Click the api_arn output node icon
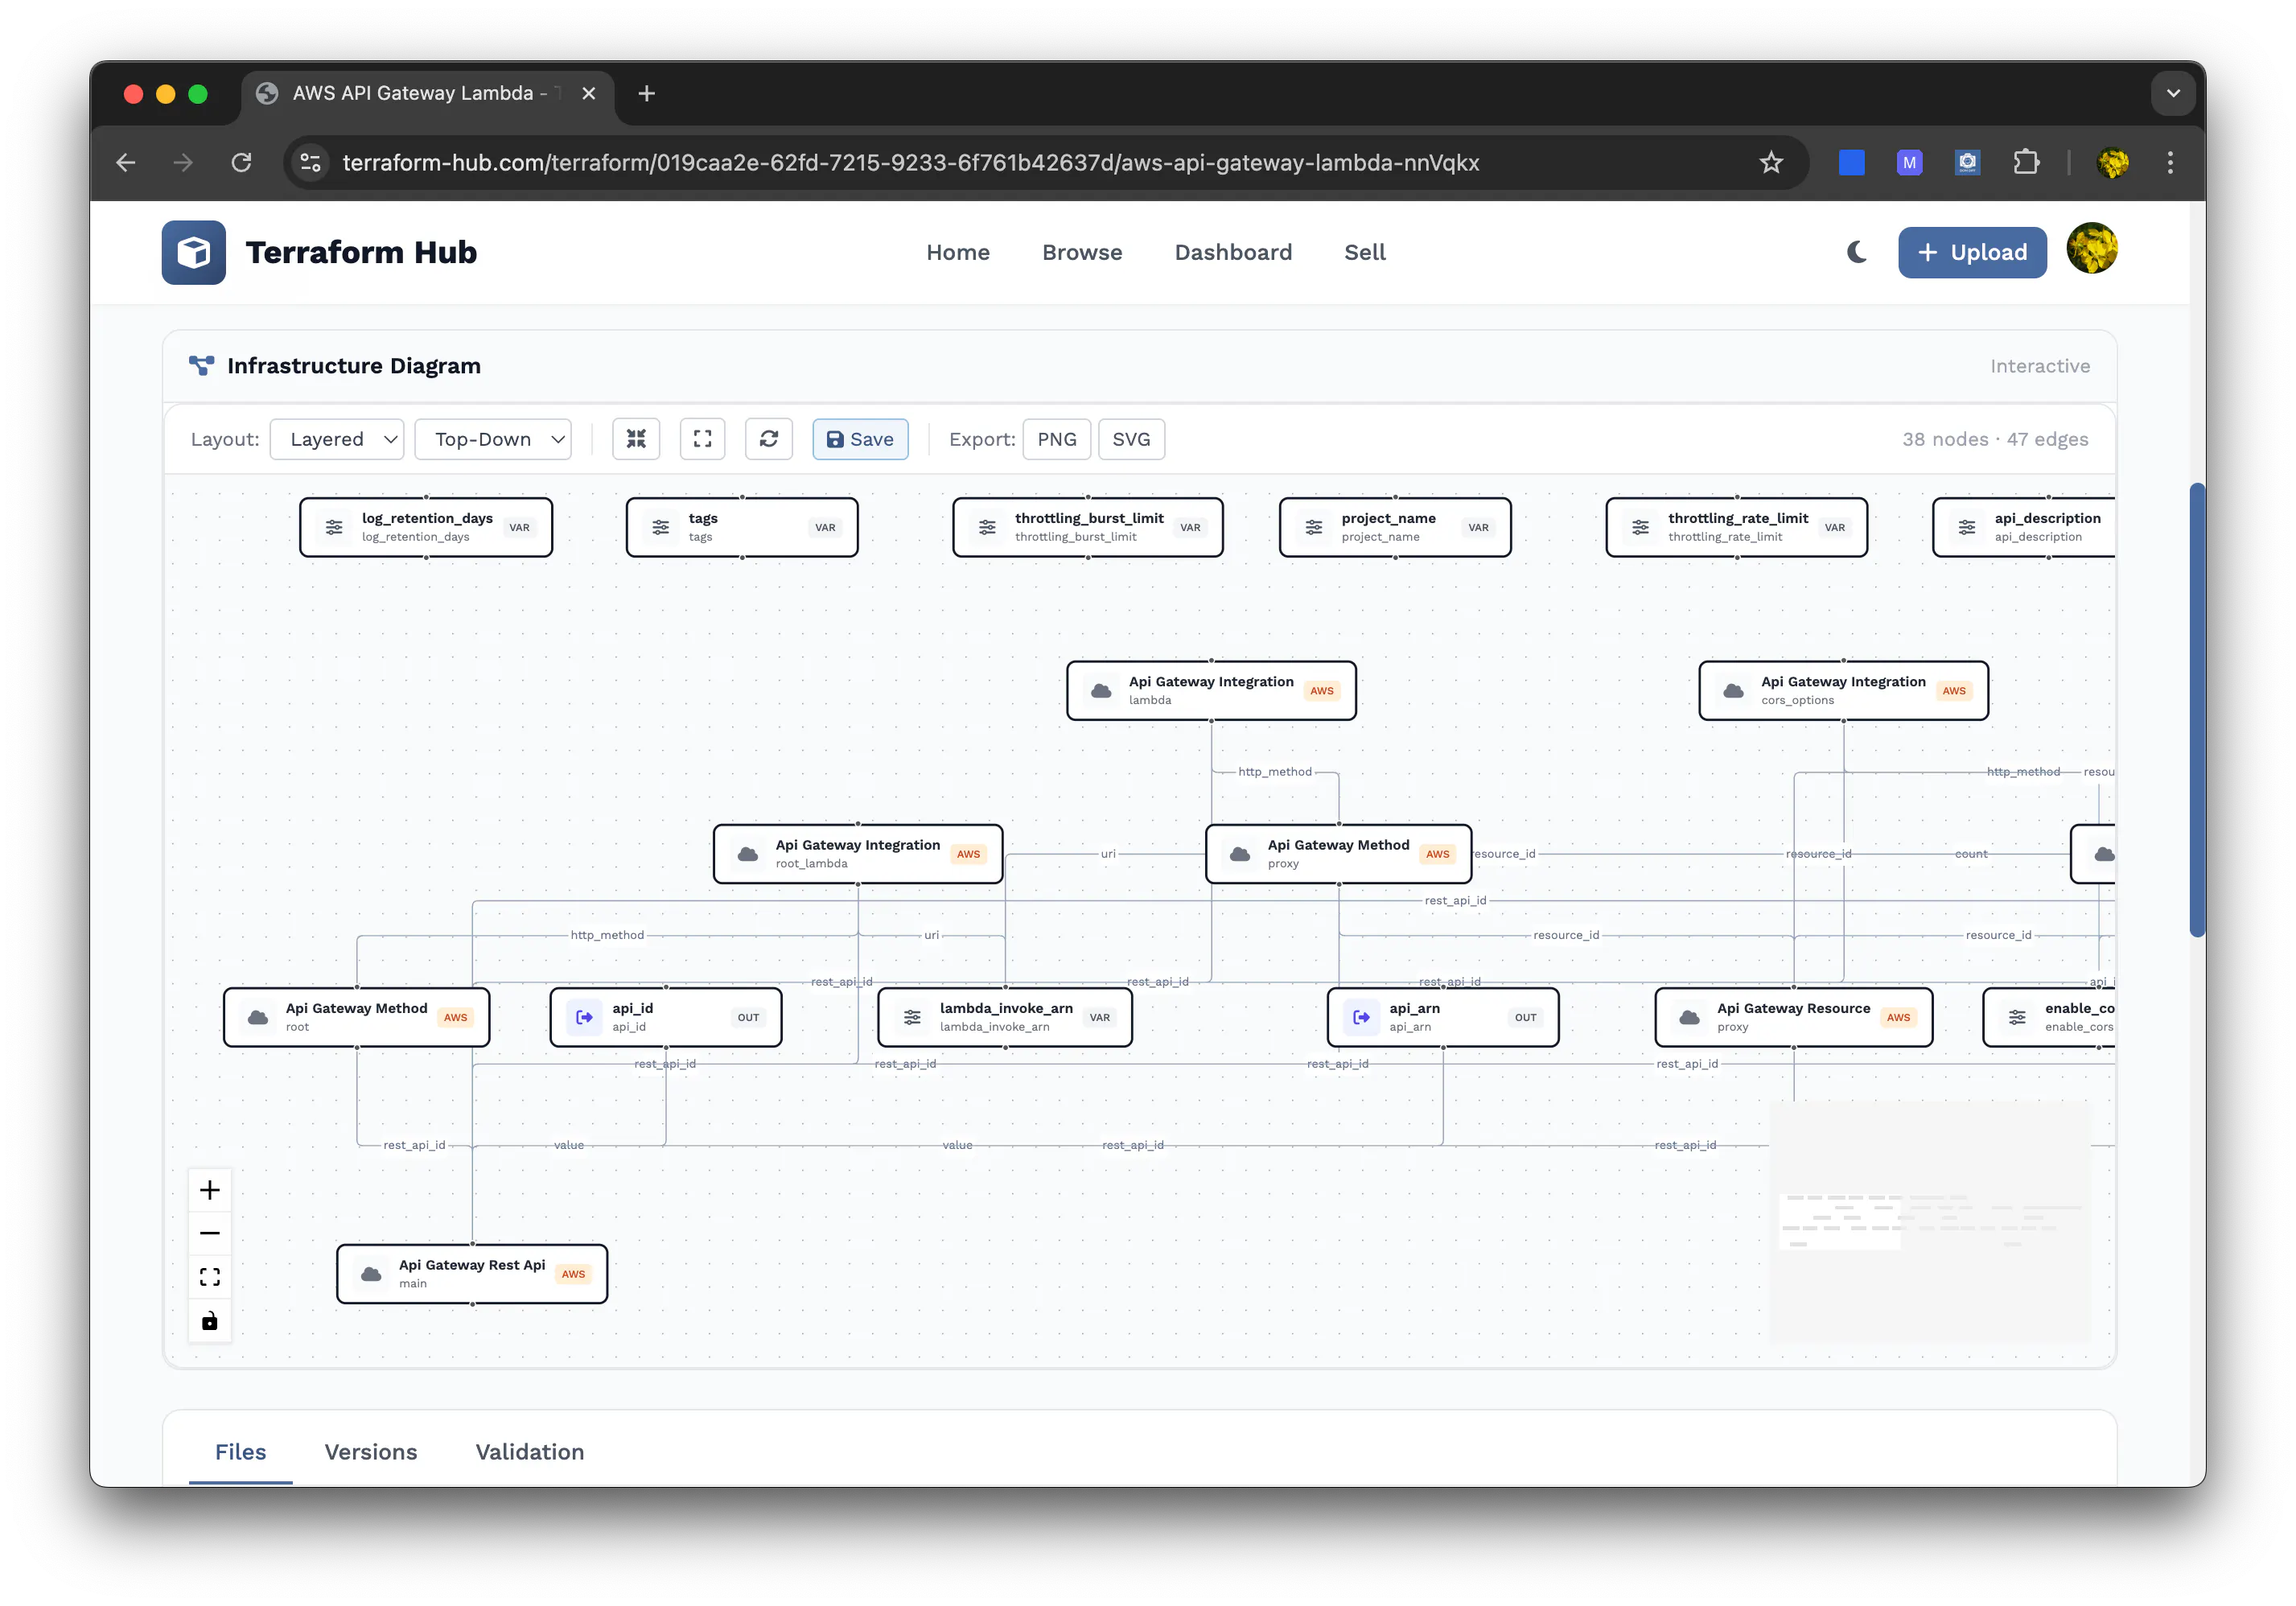The height and width of the screenshot is (1606, 2296). click(x=1361, y=1017)
